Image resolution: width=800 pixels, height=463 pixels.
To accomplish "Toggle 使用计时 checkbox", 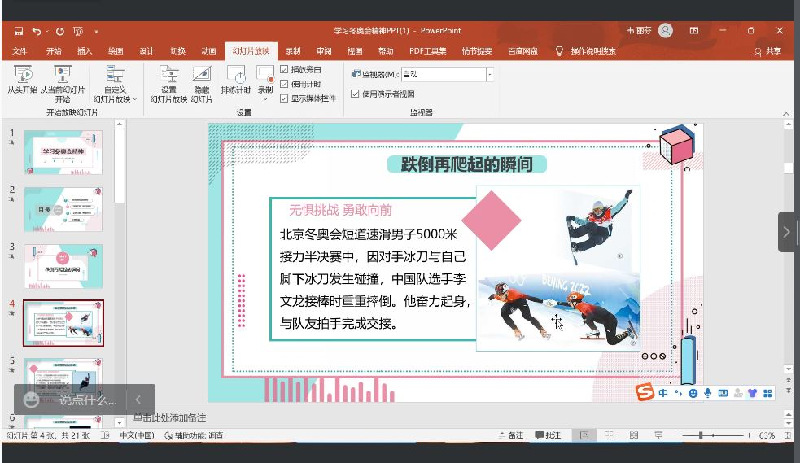I will coord(284,84).
